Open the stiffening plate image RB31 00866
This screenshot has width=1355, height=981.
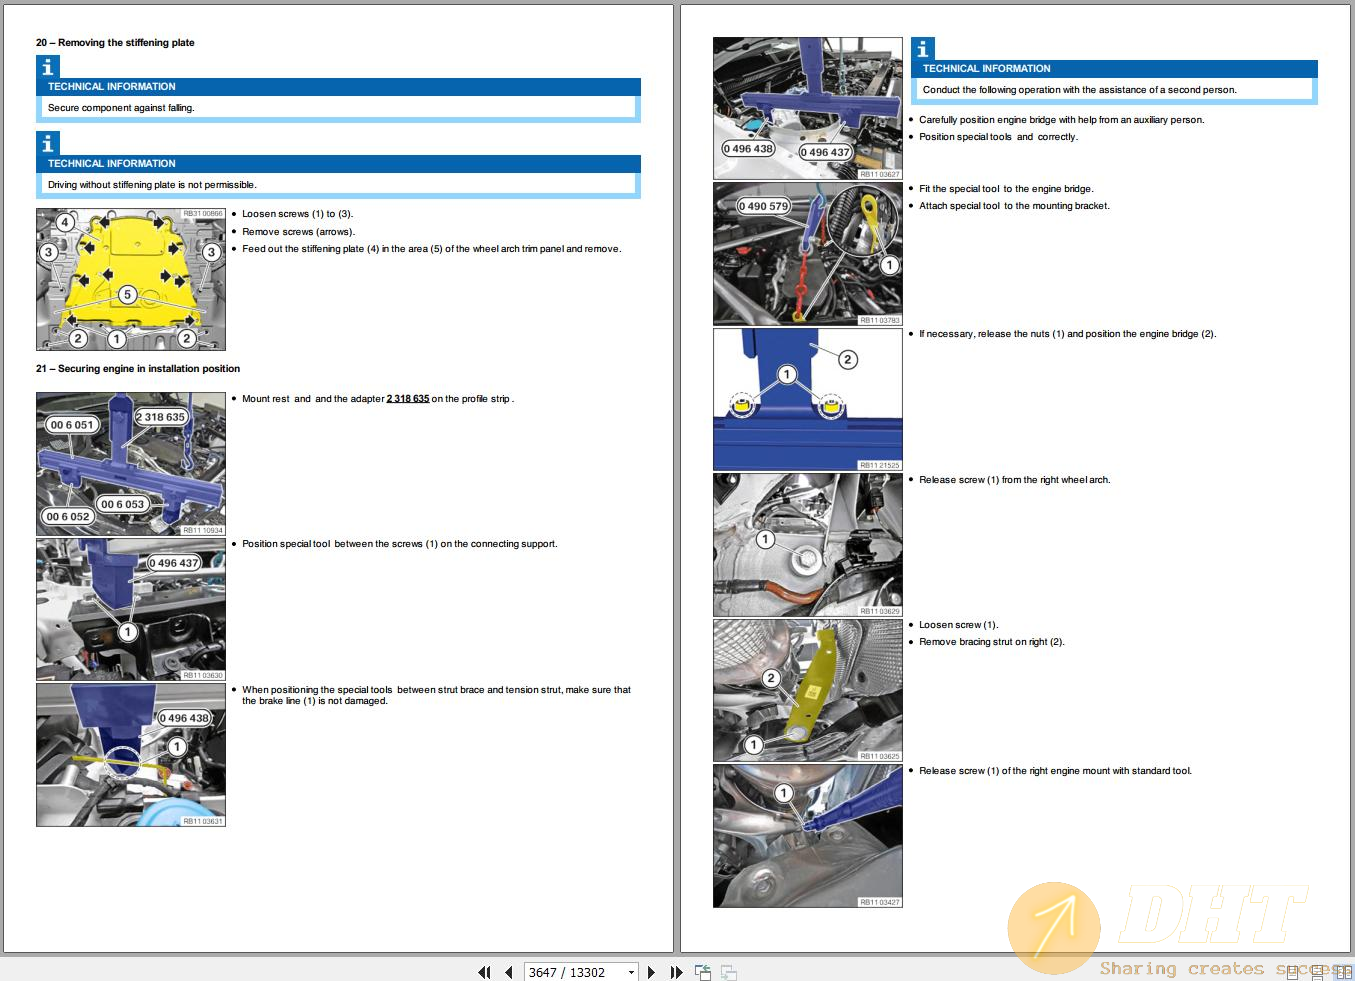131,279
